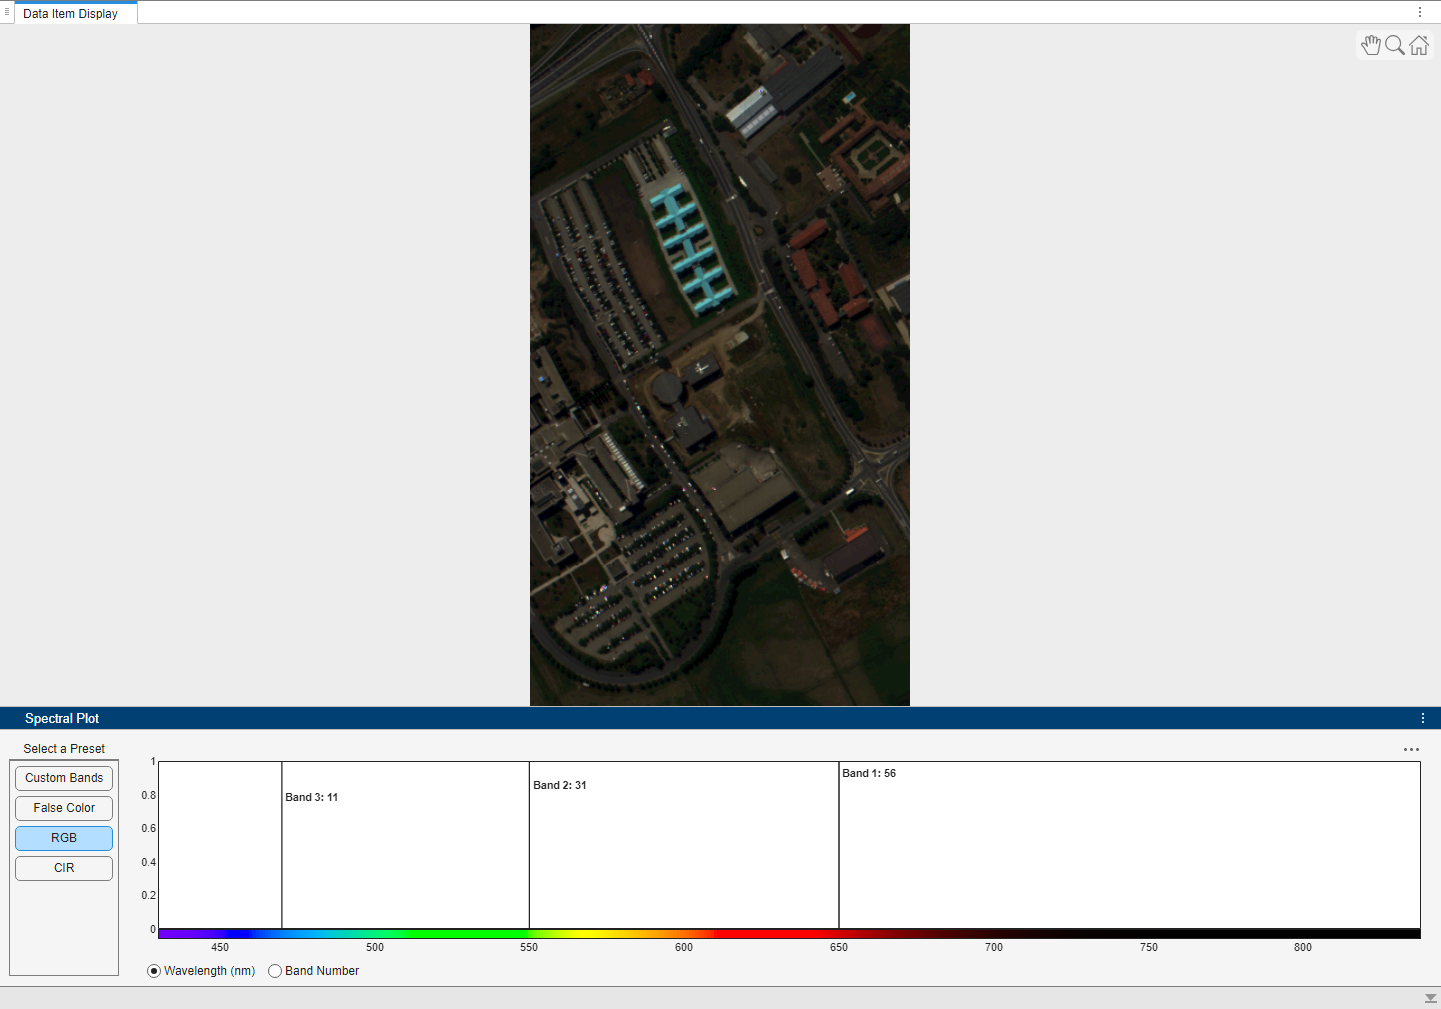Select the Wavelength (nm) radio button

153,970
